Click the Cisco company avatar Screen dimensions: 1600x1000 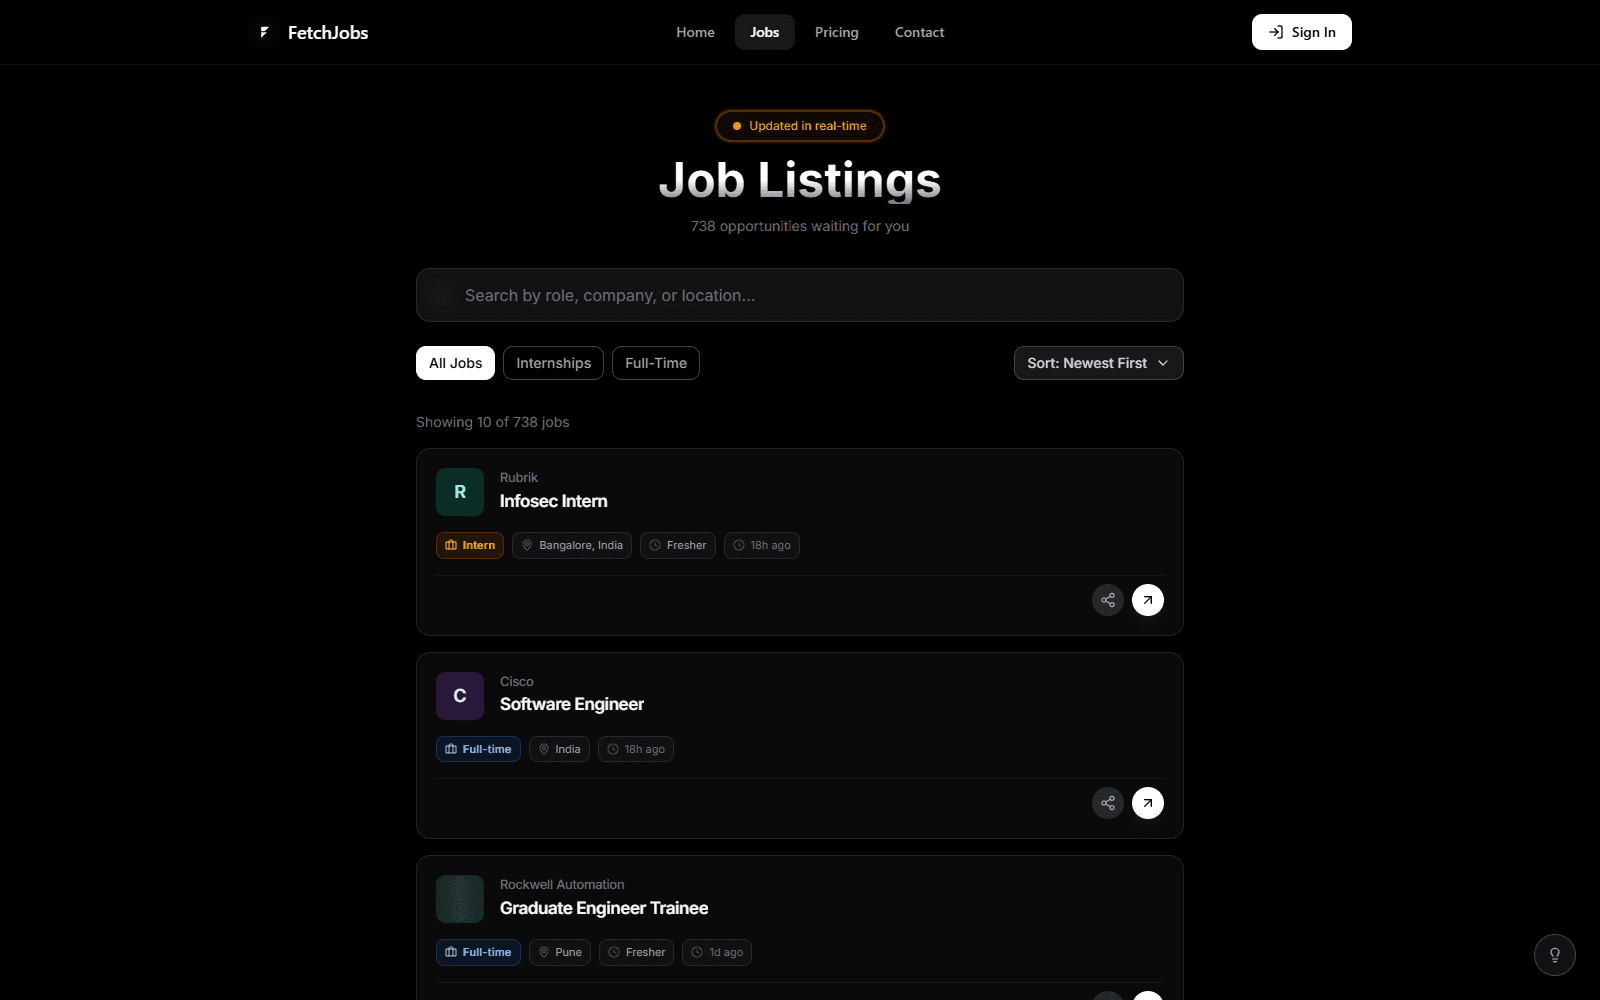(460, 696)
